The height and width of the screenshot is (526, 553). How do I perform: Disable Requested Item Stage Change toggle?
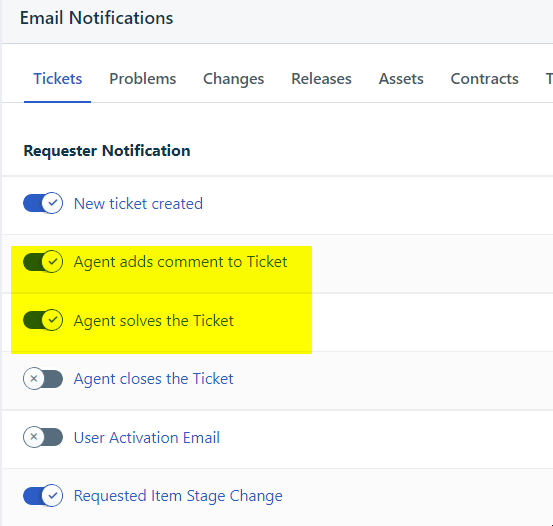pyautogui.click(x=43, y=495)
